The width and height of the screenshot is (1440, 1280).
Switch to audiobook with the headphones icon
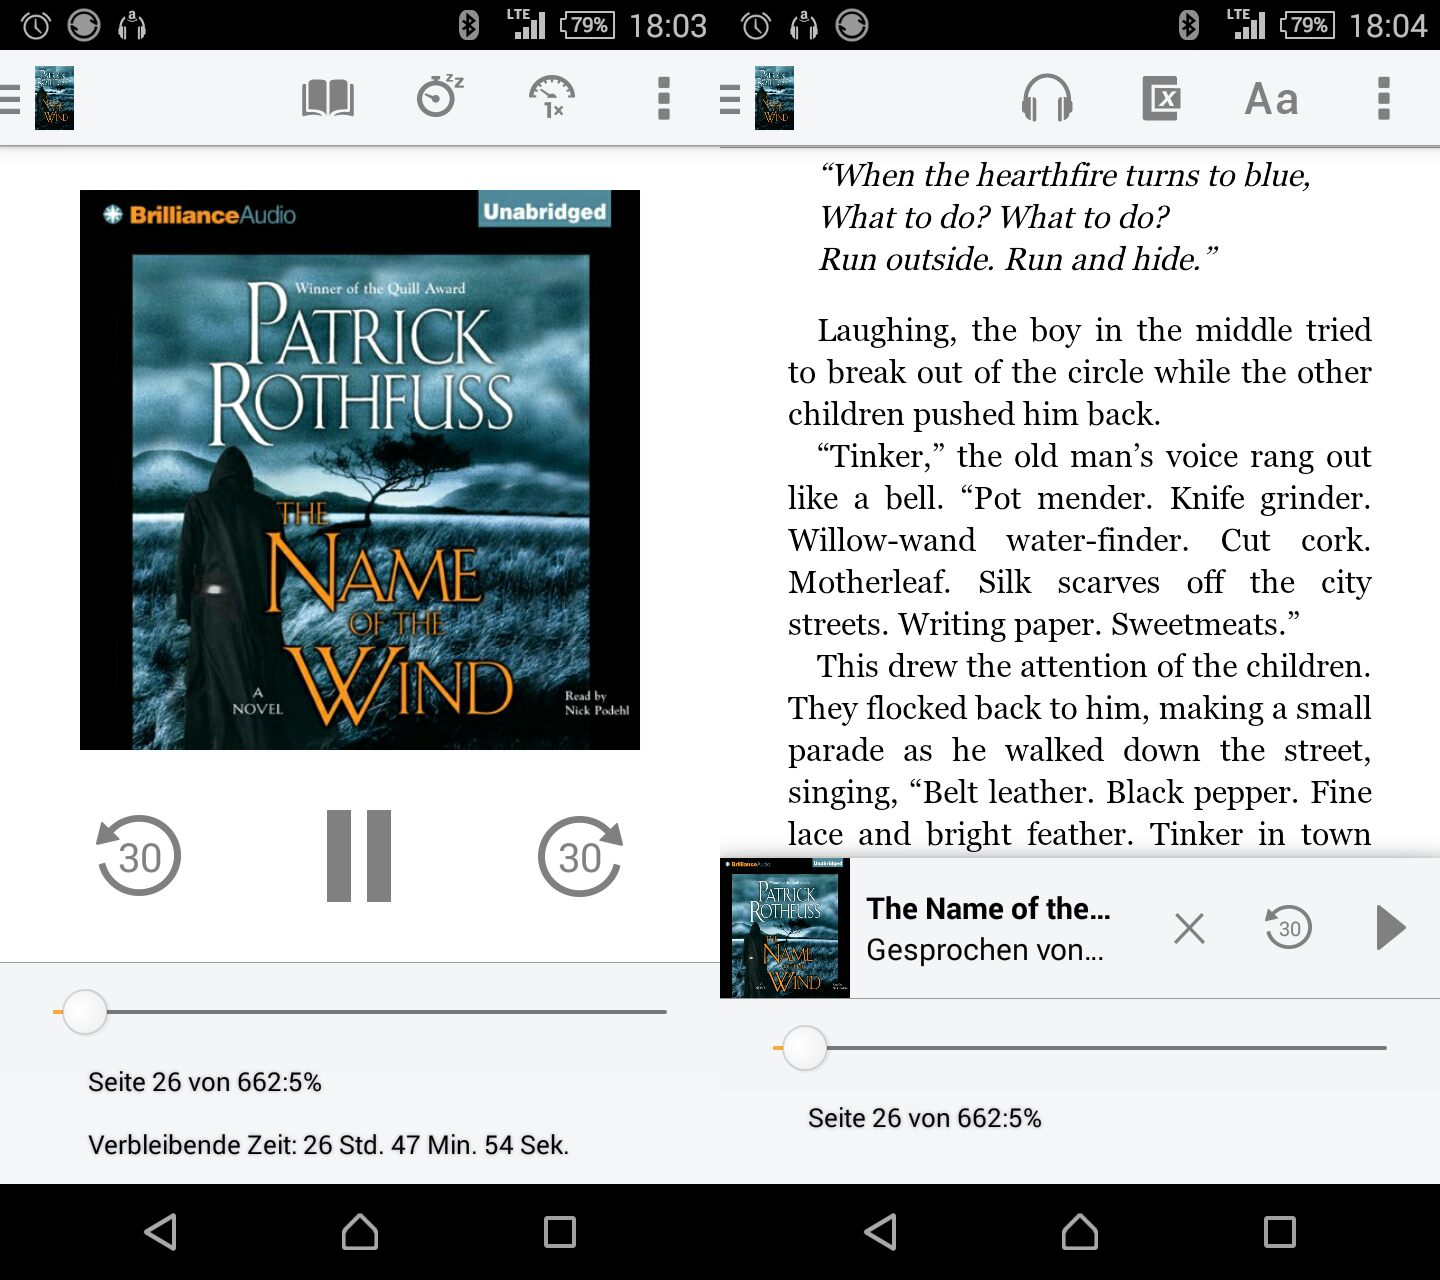click(1047, 99)
